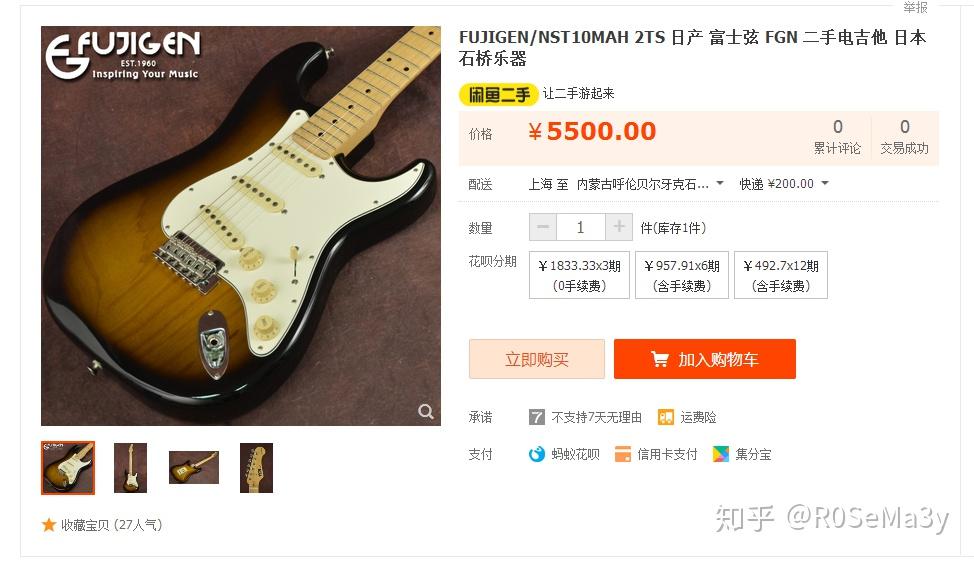Select the ¥1833.33x3期 installment option
Viewport: 974px width, 562px height.
tap(580, 275)
